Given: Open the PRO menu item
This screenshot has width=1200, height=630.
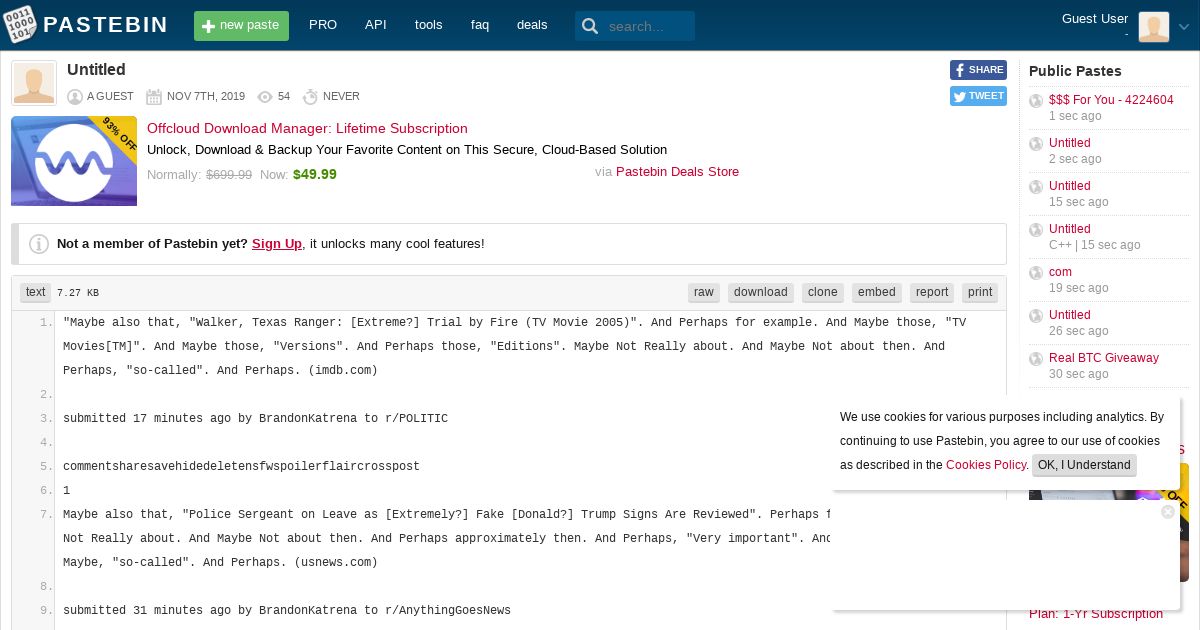Looking at the screenshot, I should click(323, 25).
